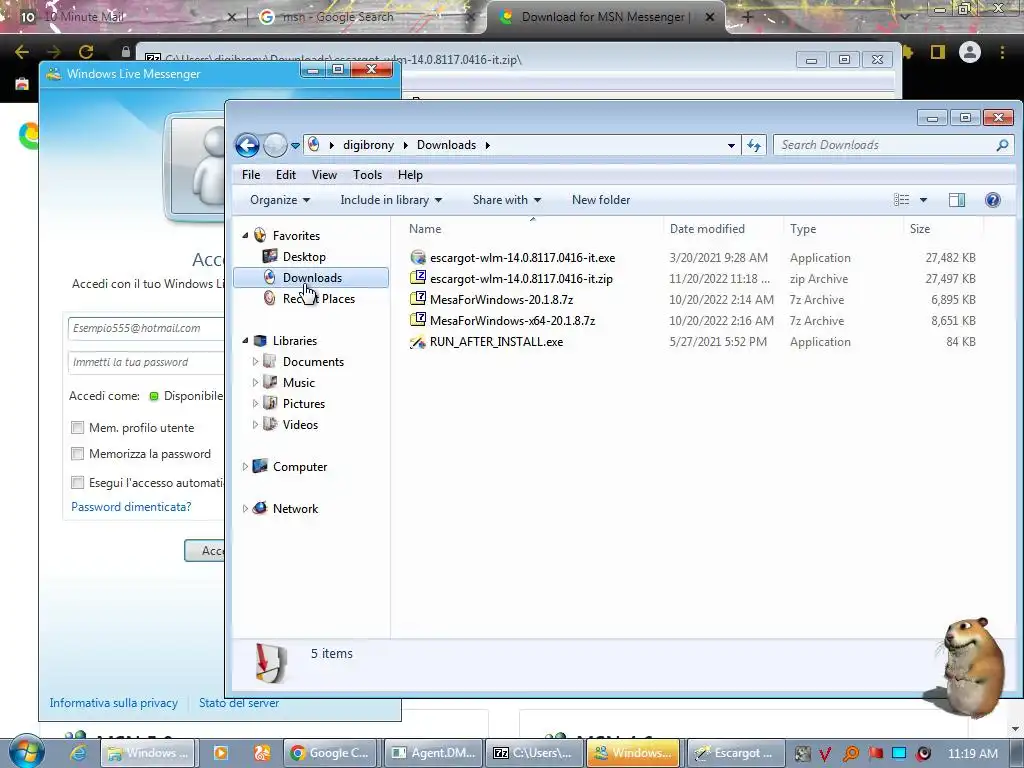Select the Computer icon in tree
The width and height of the screenshot is (1024, 768).
(260, 466)
